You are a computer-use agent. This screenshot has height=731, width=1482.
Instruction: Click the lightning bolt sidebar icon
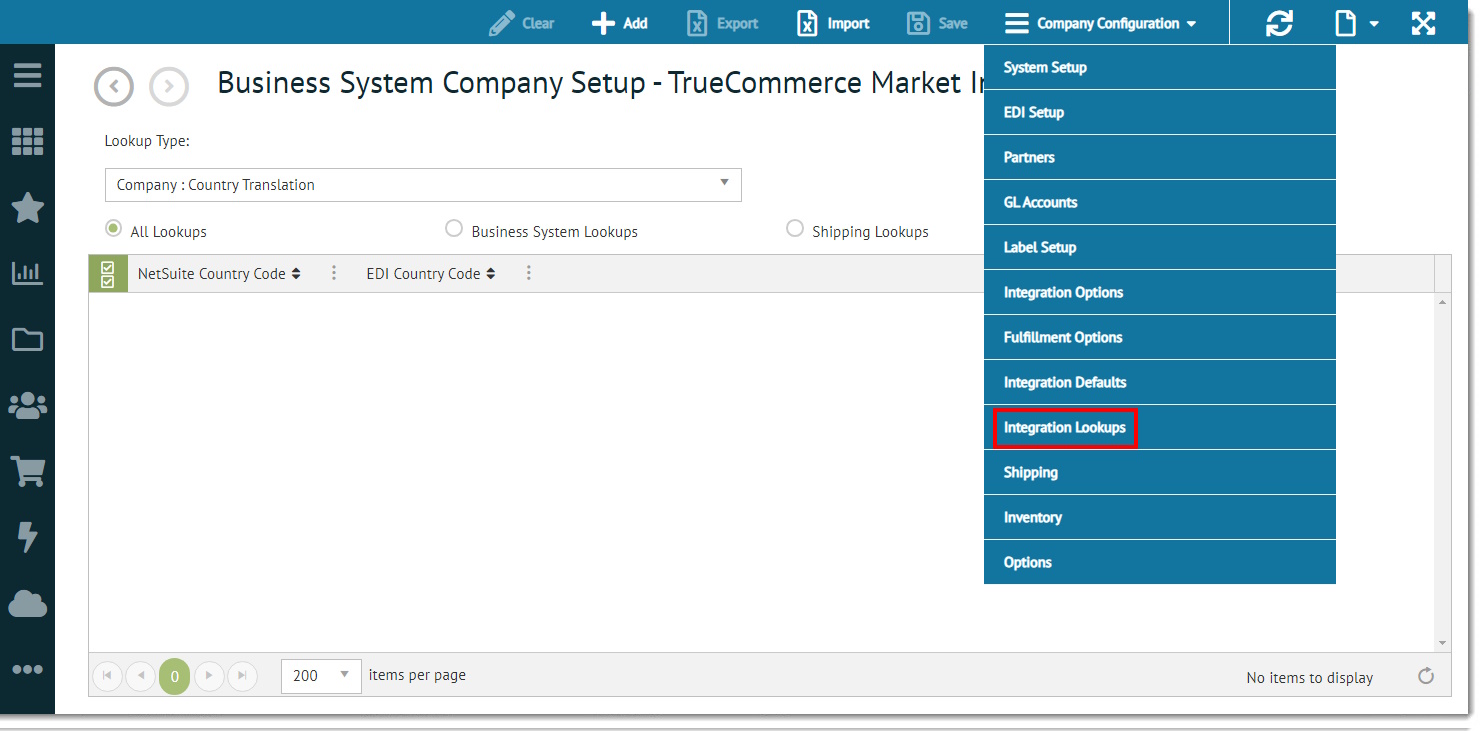[27, 537]
